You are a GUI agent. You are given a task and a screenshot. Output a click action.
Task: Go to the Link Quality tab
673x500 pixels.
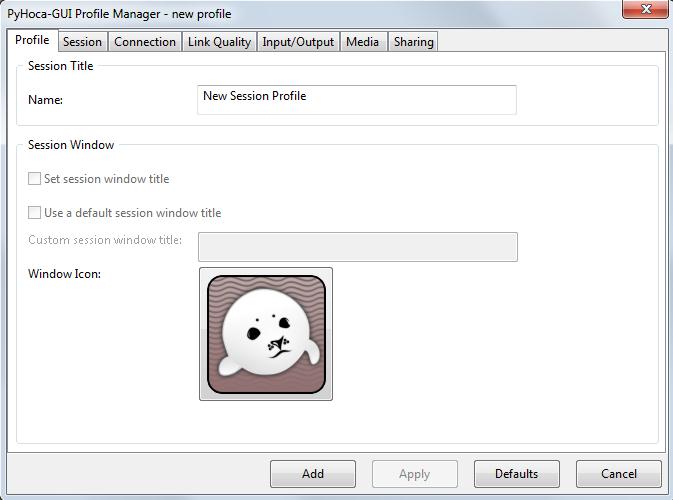[219, 42]
